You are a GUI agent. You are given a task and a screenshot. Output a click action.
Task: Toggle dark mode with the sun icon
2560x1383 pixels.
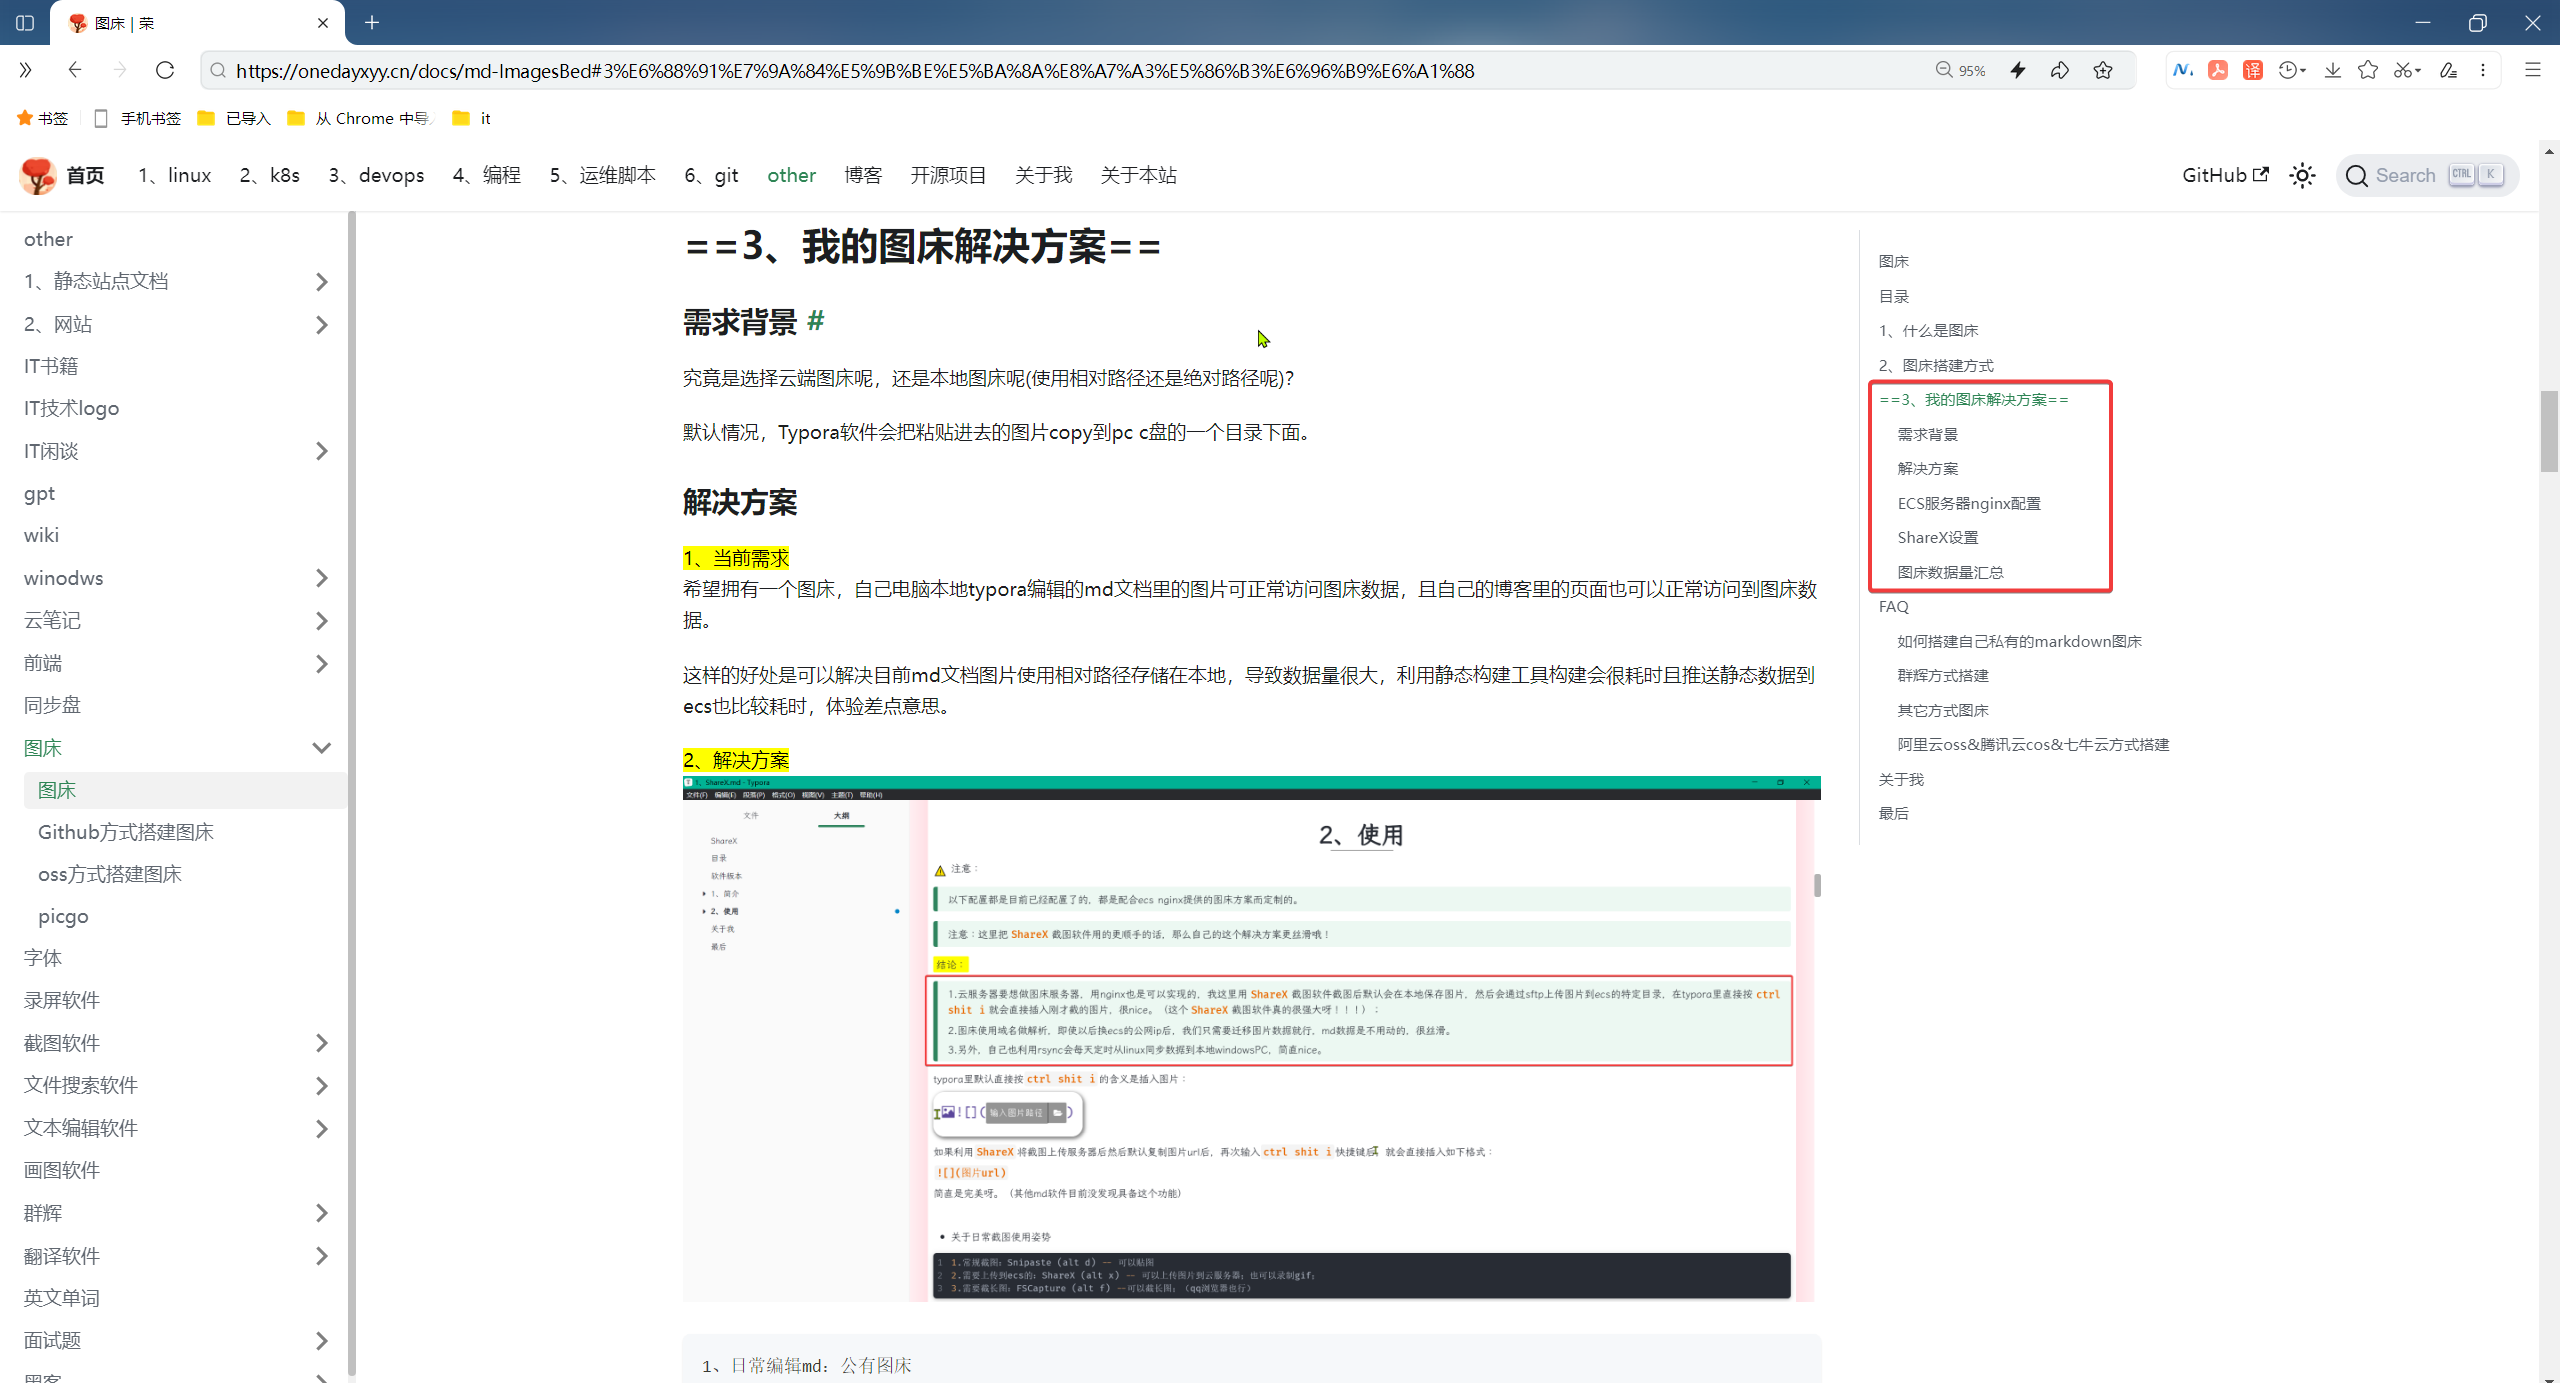tap(2303, 176)
